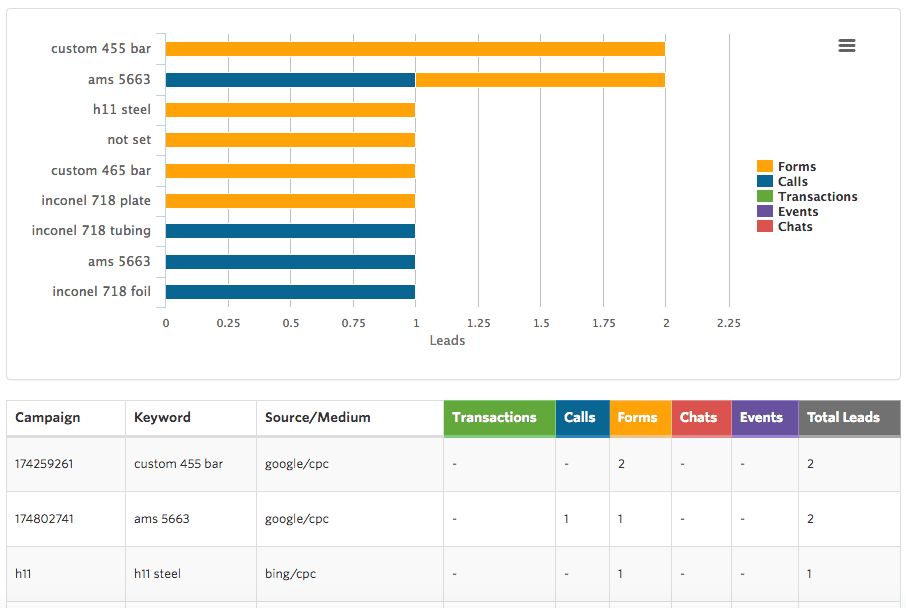Sort table by the Keyword column header
Screen dimensions: 906x608
pos(191,418)
